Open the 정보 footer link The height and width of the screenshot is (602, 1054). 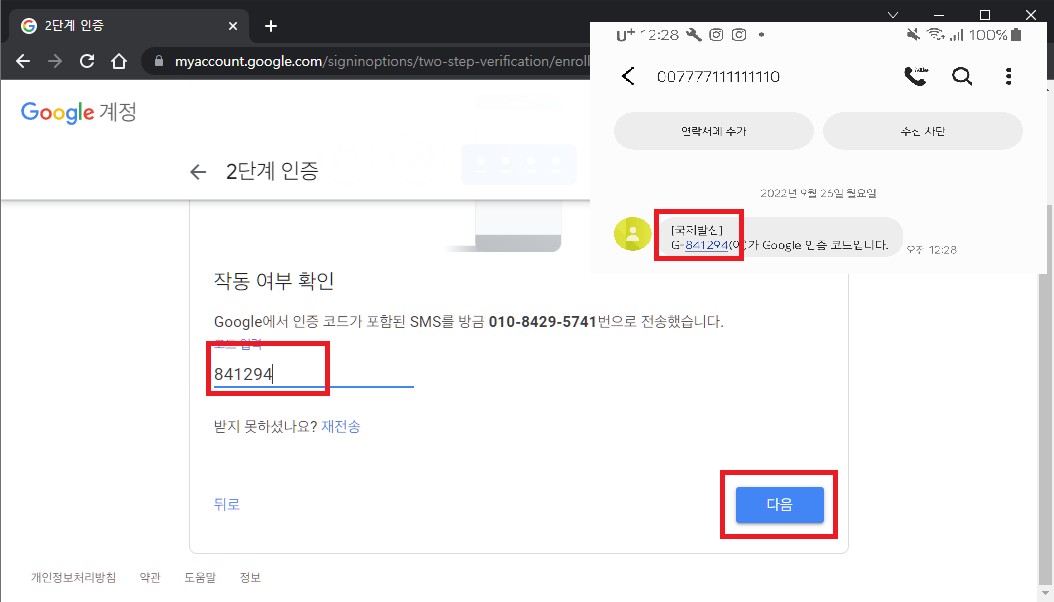pos(250,578)
